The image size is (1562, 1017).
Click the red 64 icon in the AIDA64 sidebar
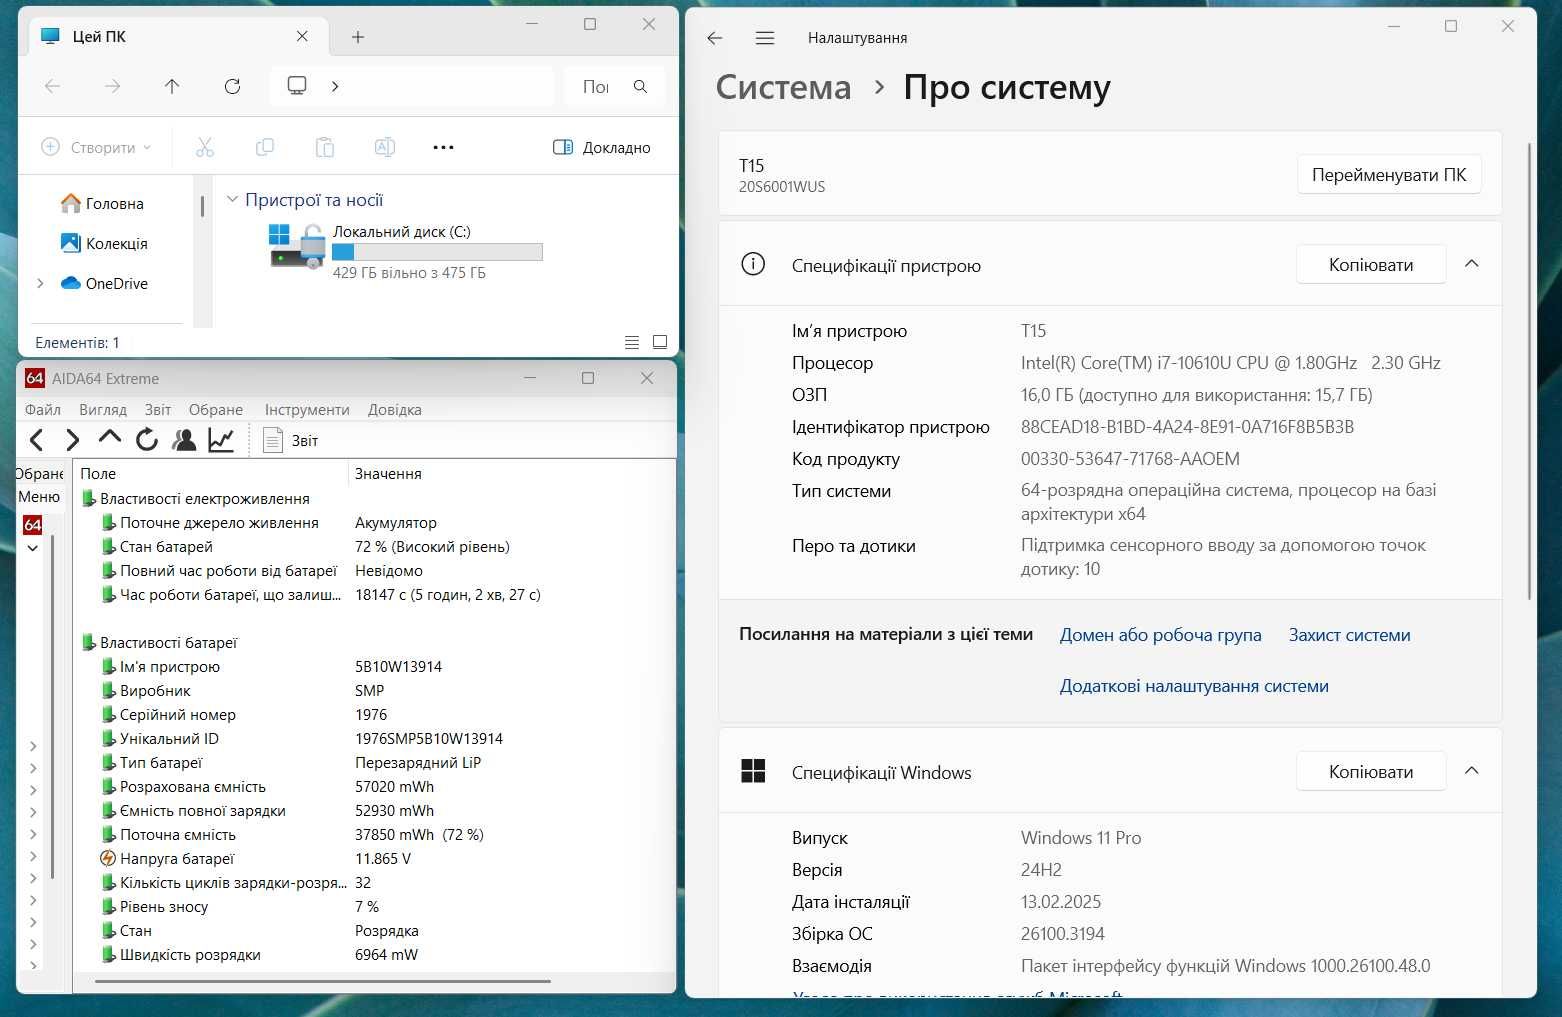click(32, 525)
